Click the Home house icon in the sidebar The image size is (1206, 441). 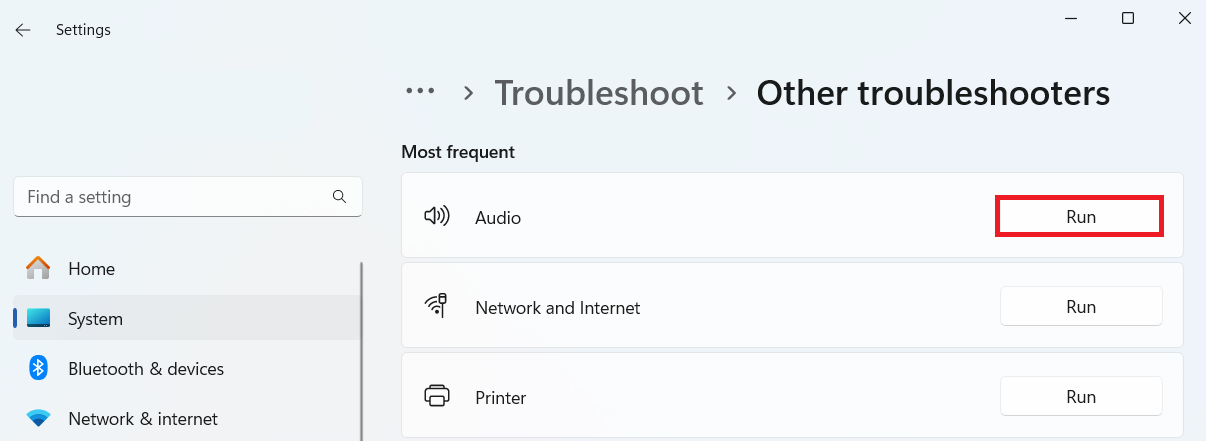pos(38,268)
